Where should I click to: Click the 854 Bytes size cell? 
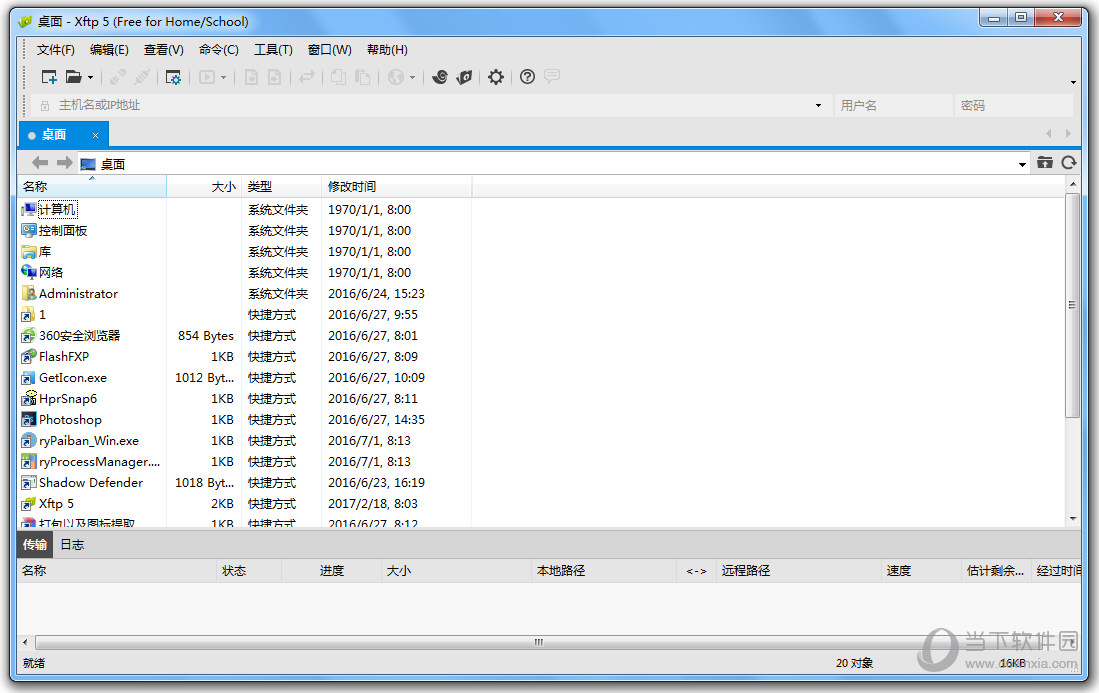point(205,336)
